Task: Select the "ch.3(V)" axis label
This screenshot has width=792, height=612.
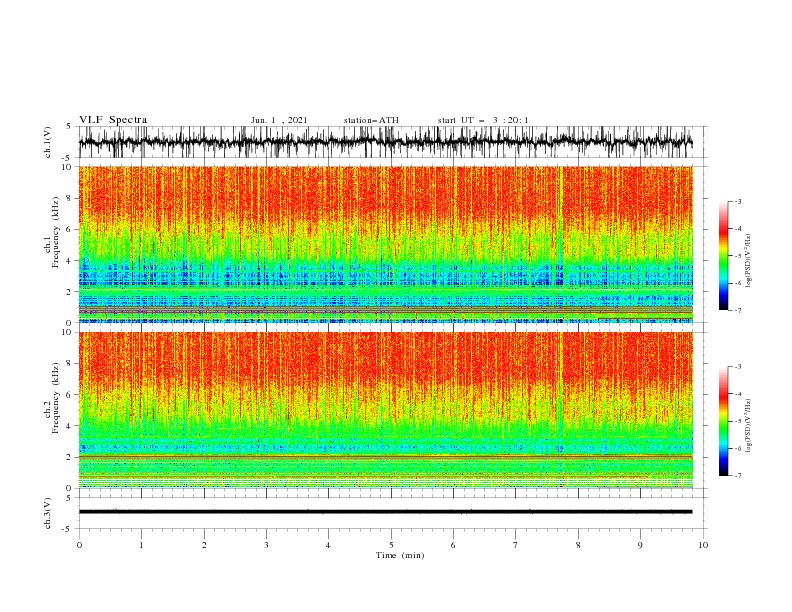Action: tap(48, 513)
